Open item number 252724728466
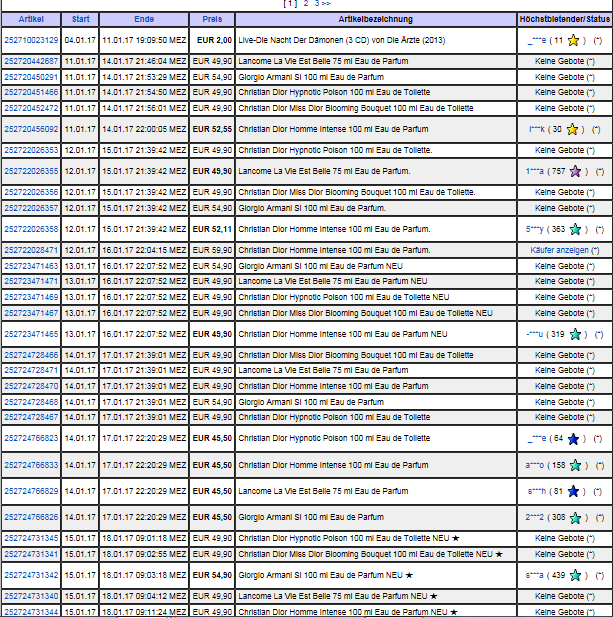 click(31, 355)
